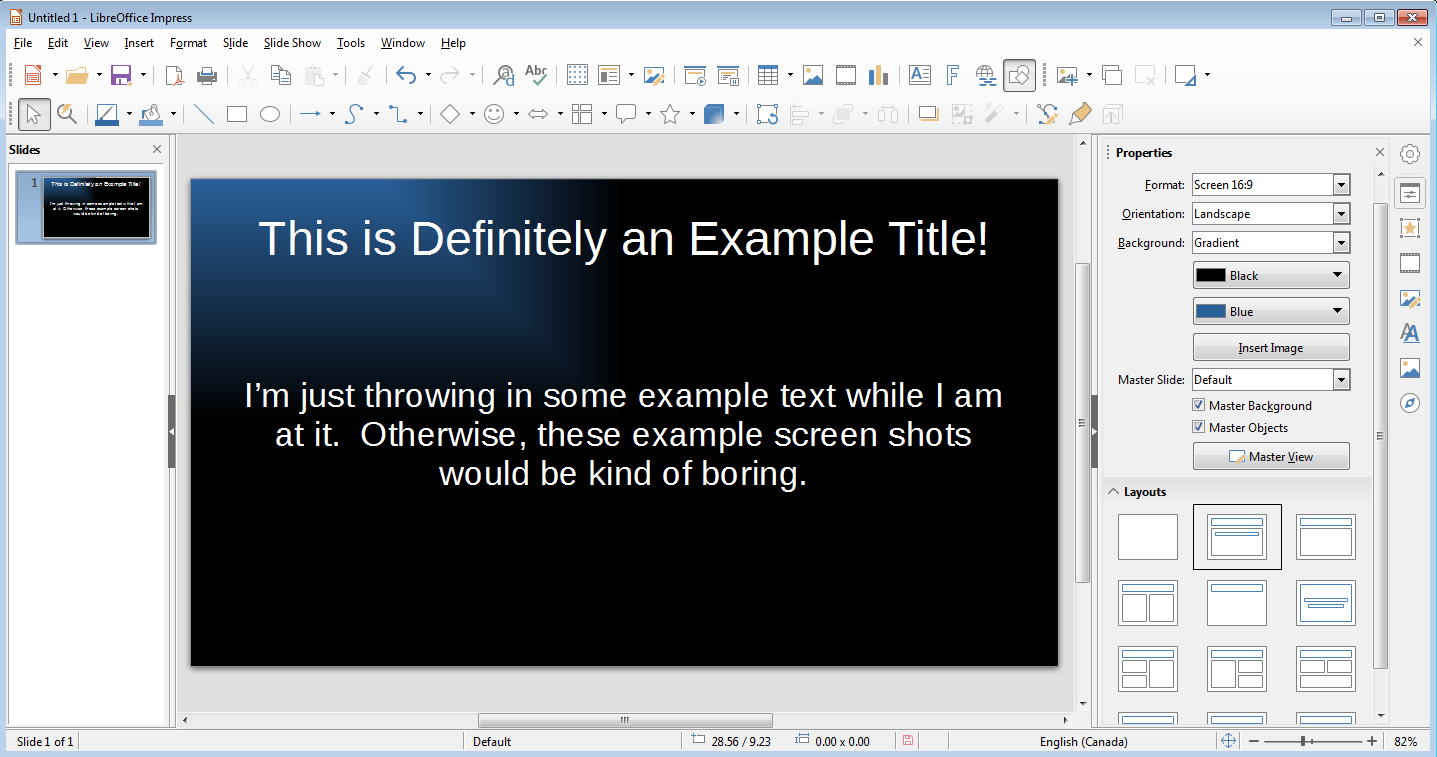The height and width of the screenshot is (757, 1437).
Task: Click the Save document icon
Action: [121, 75]
